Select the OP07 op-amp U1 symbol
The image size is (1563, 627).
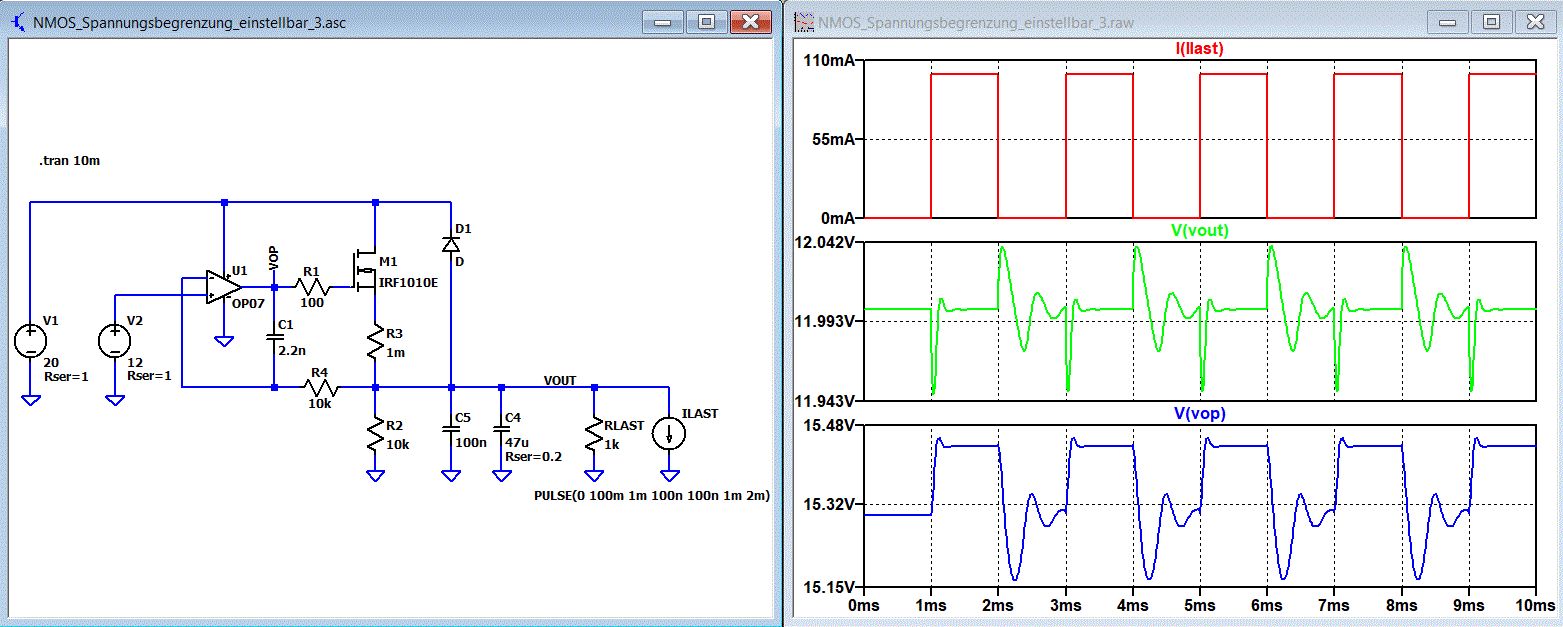[223, 286]
